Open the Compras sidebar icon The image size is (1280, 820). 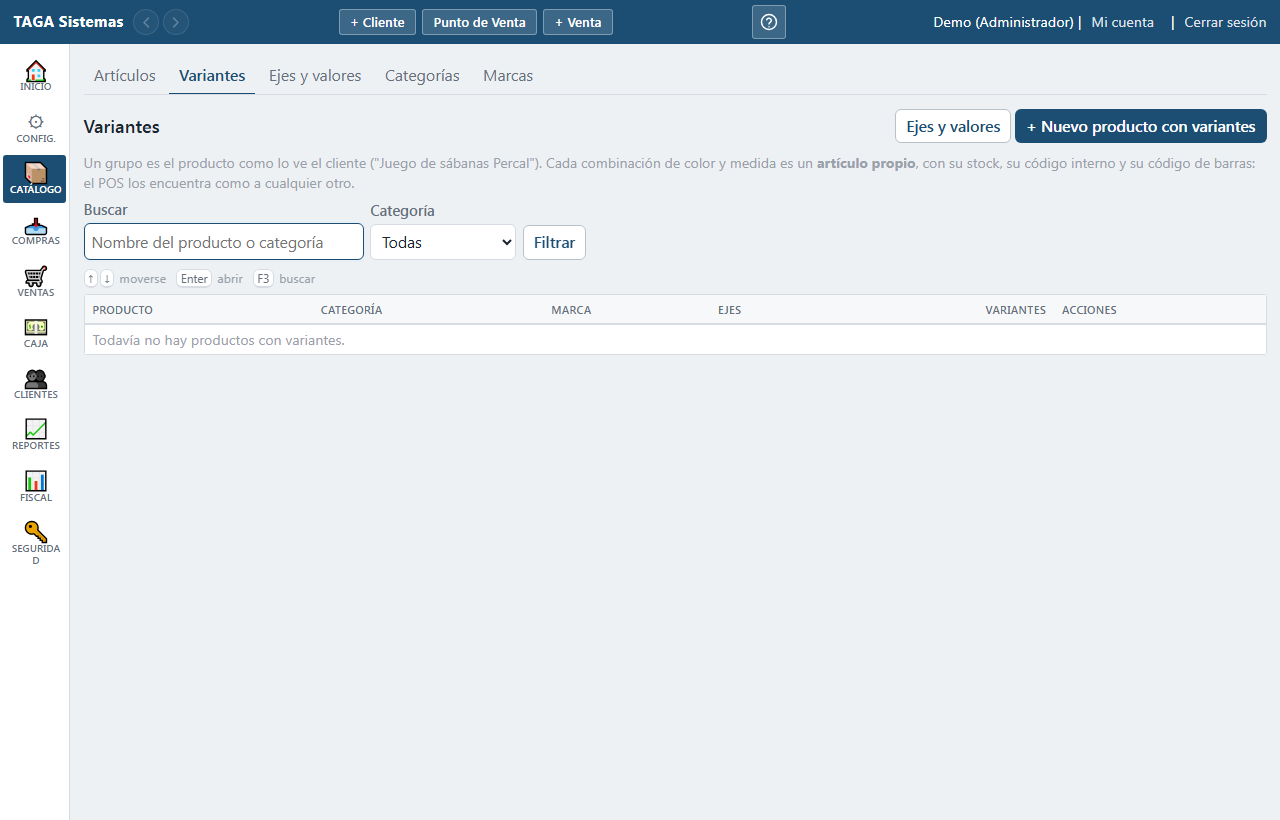[35, 225]
